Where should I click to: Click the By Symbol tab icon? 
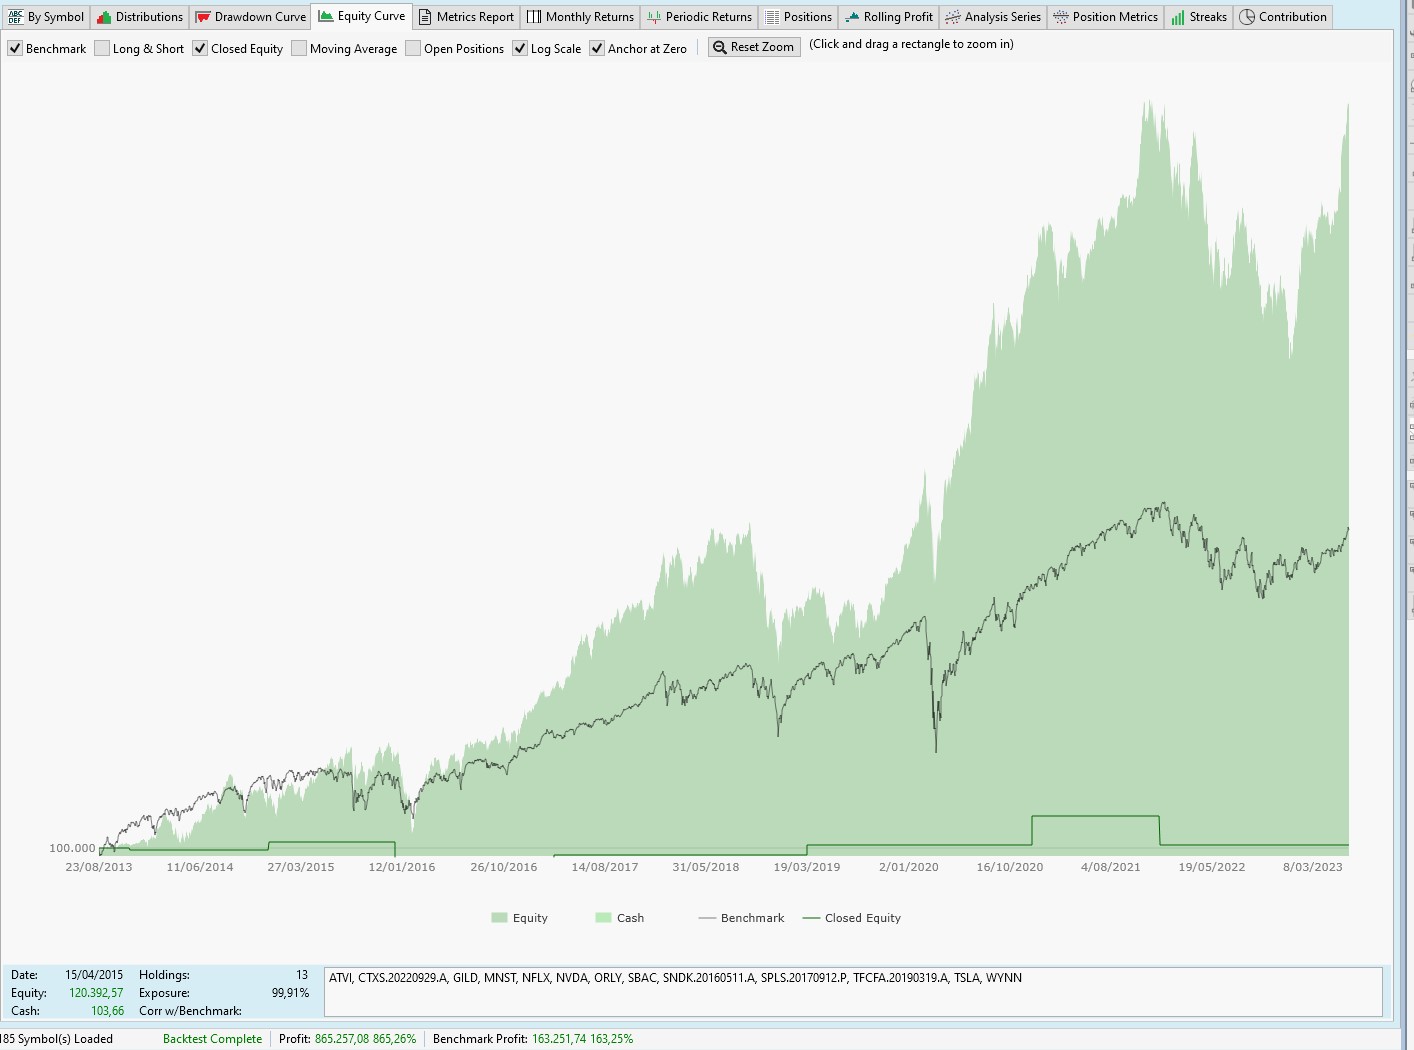pyautogui.click(x=15, y=17)
